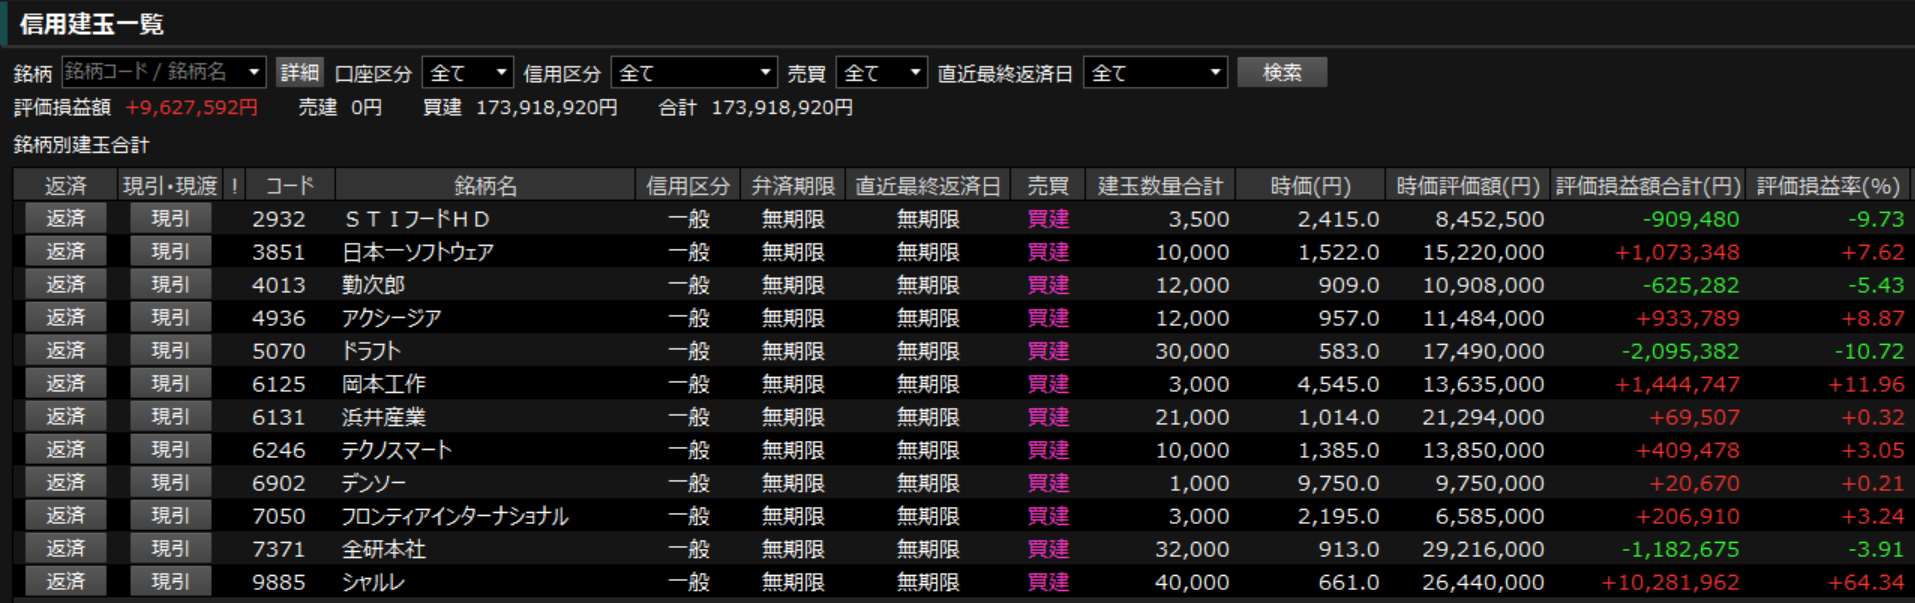Image resolution: width=1915 pixels, height=603 pixels.
Task: Click the 詳細 button
Action: coord(299,72)
